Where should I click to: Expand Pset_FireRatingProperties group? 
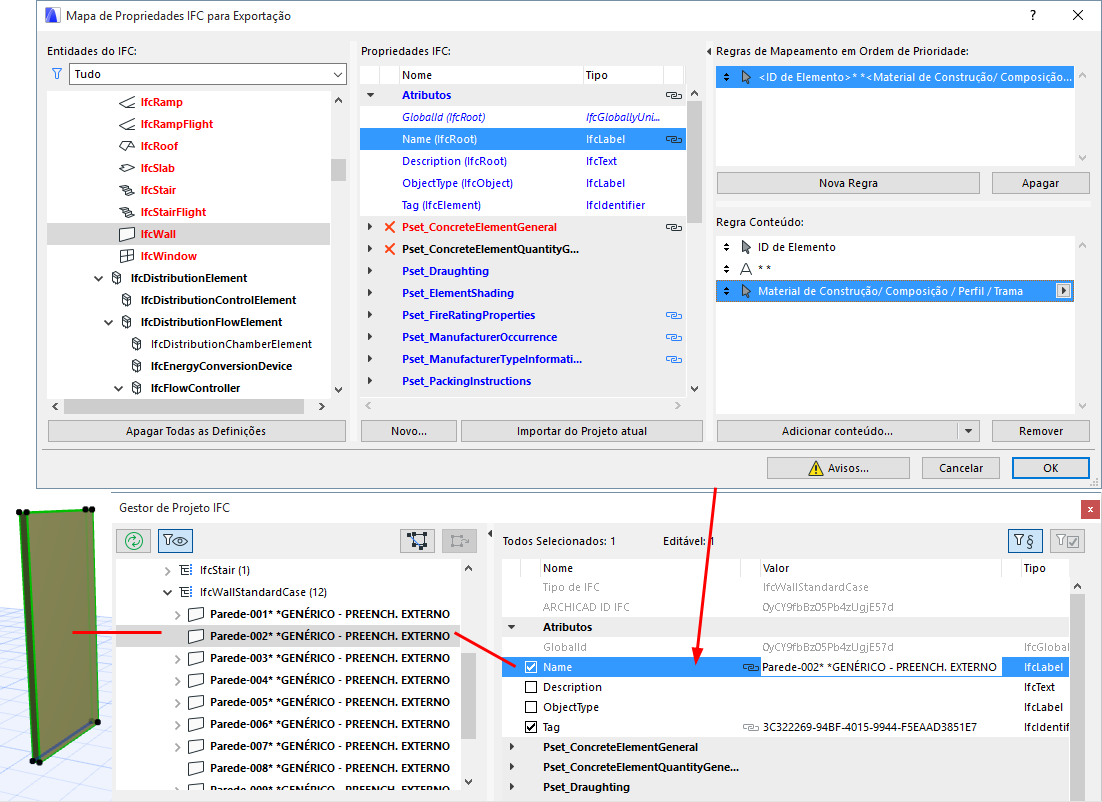click(370, 315)
